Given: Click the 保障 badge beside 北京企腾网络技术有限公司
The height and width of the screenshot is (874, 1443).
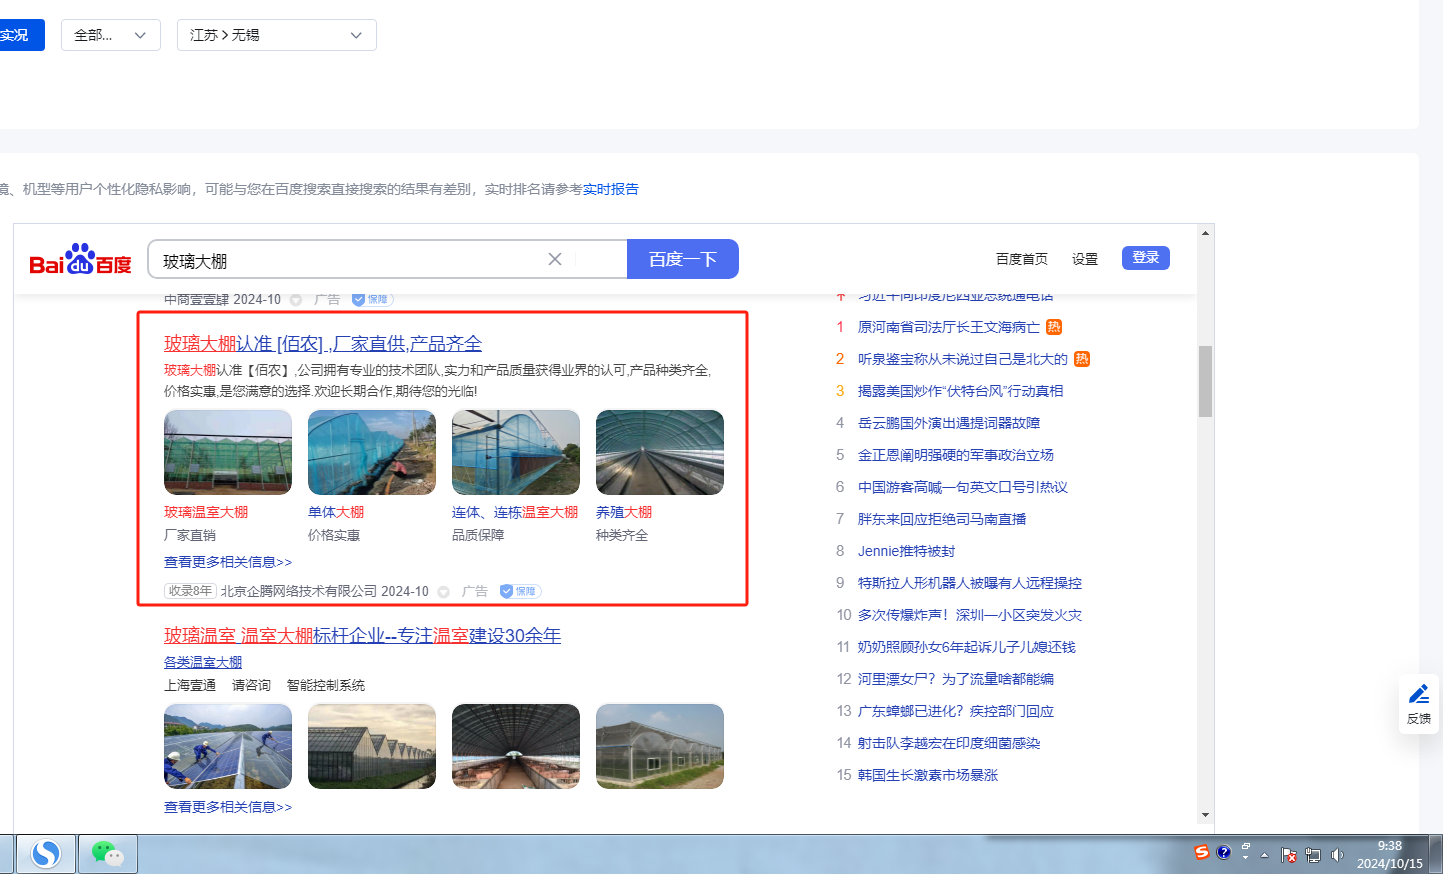Looking at the screenshot, I should (520, 591).
